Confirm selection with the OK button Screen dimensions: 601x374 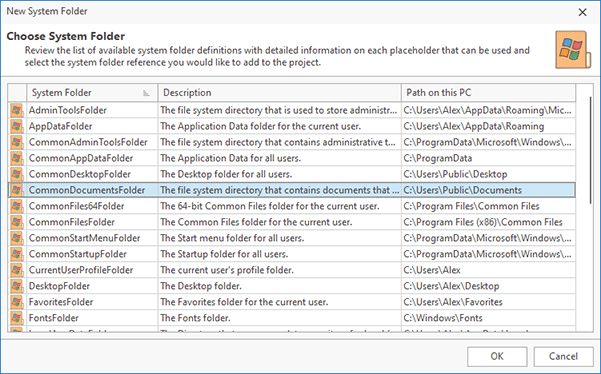pos(497,356)
